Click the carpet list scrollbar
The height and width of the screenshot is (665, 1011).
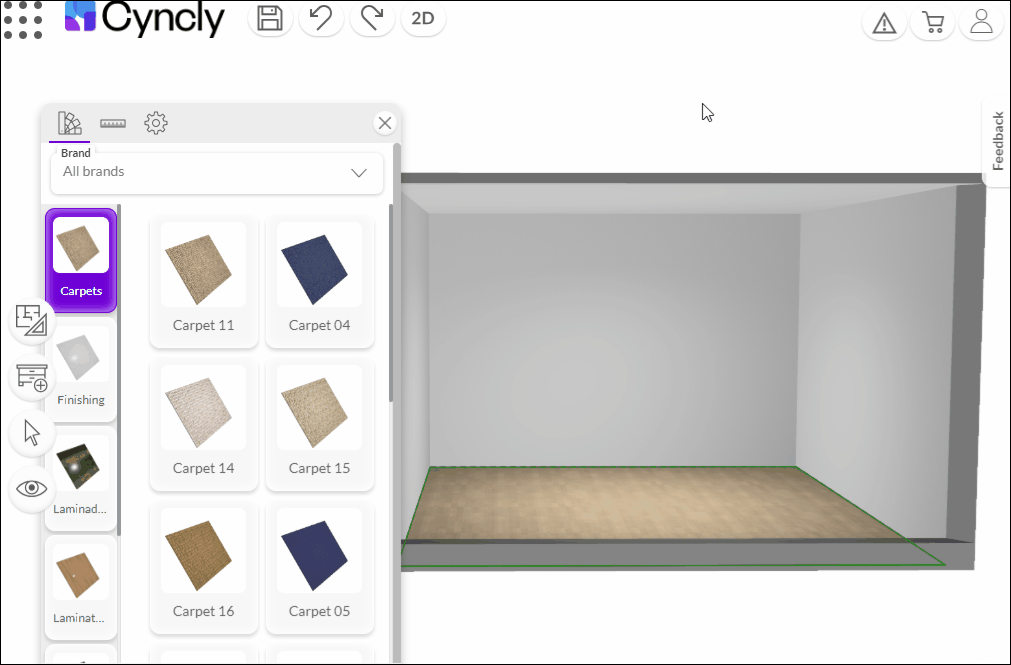click(x=391, y=303)
